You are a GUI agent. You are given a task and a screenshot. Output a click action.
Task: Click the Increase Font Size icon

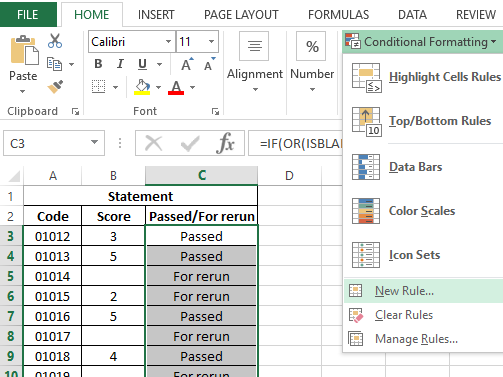(187, 64)
